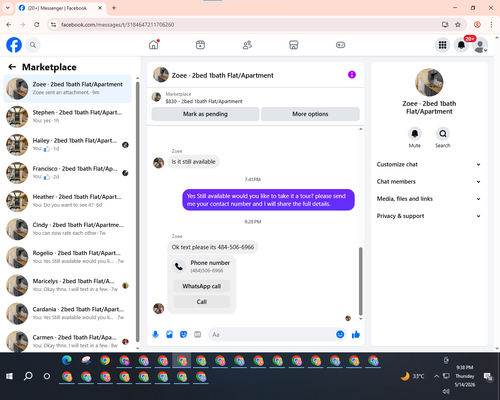Open Heather conversation in the list

tap(67, 201)
